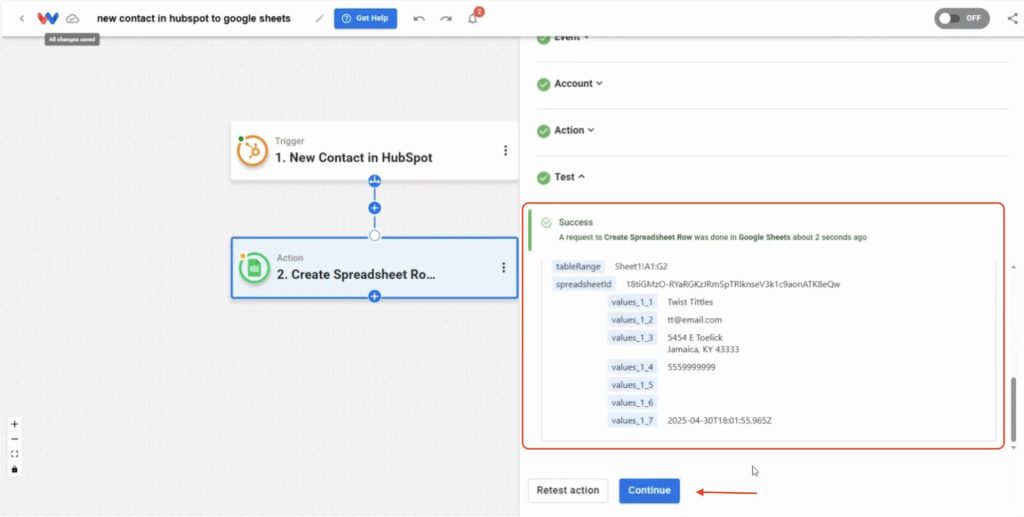
Task: Add a step between trigger and action
Action: coord(374,208)
